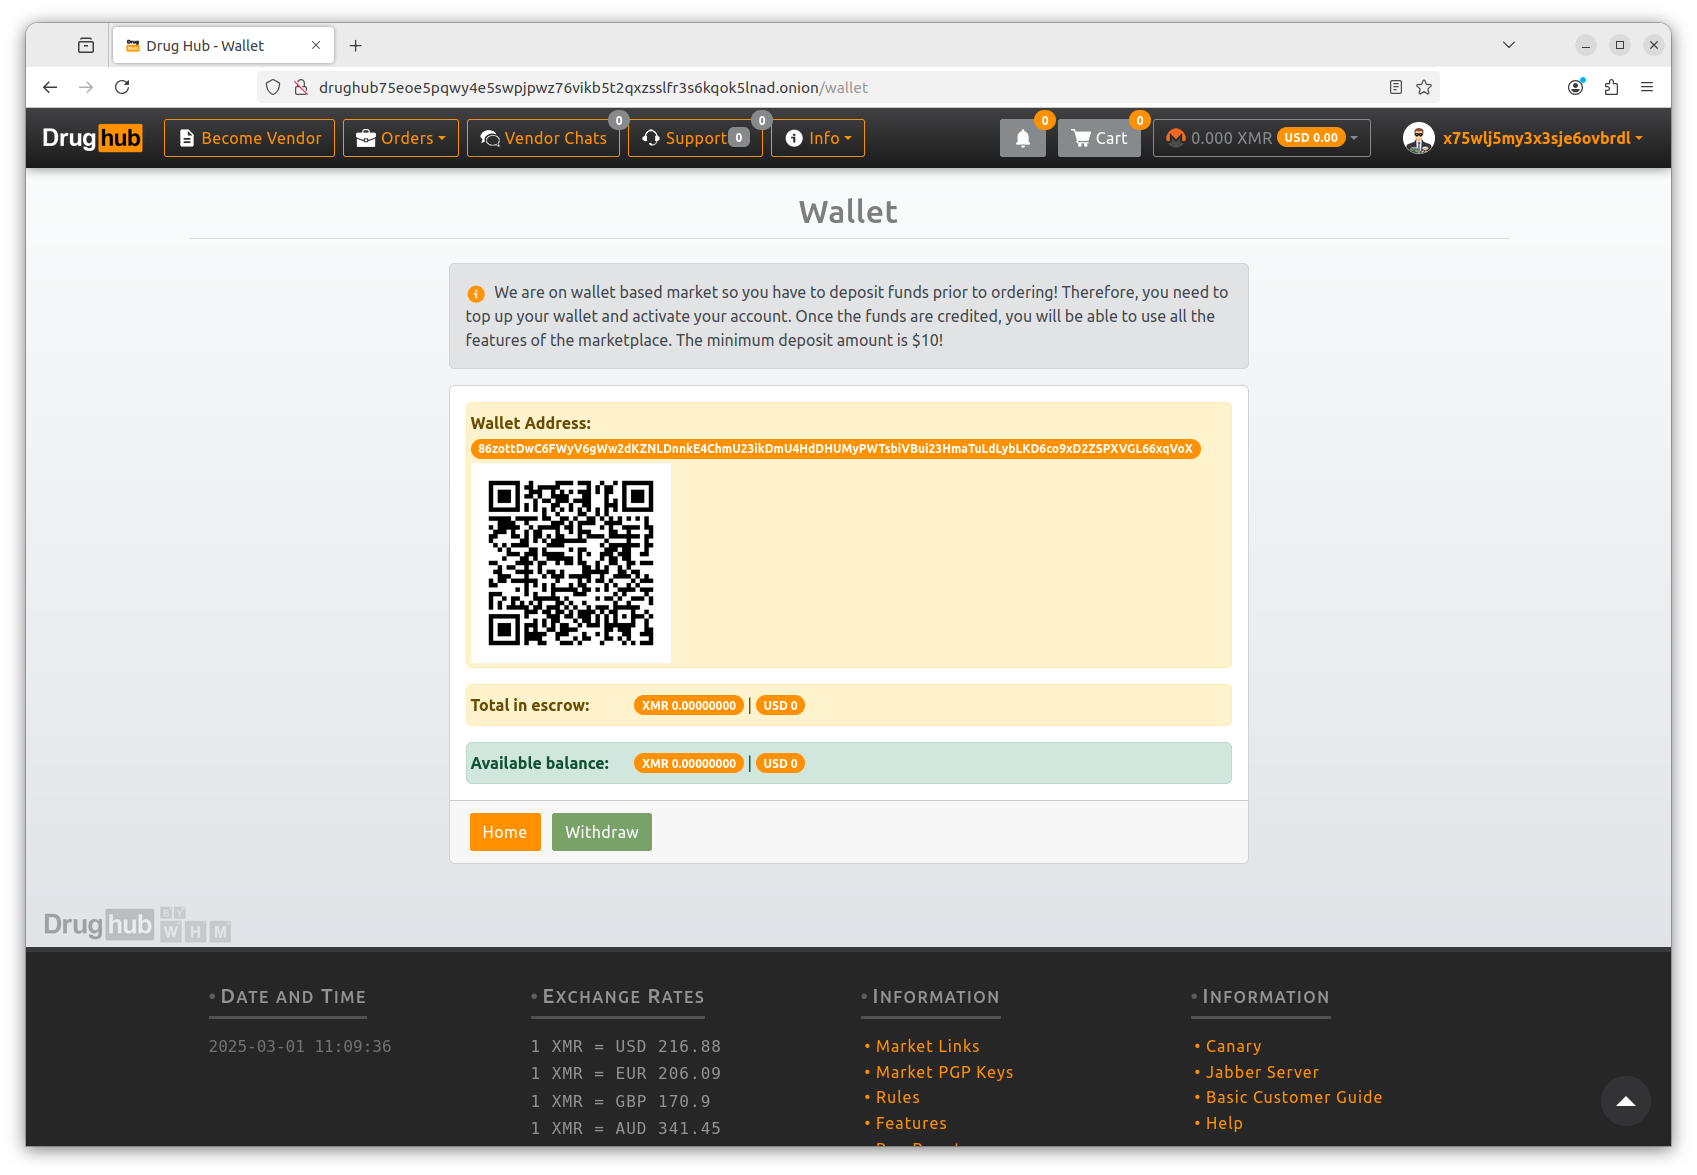
Task: Click the Vendor Chats speech bubble icon
Action: click(490, 137)
